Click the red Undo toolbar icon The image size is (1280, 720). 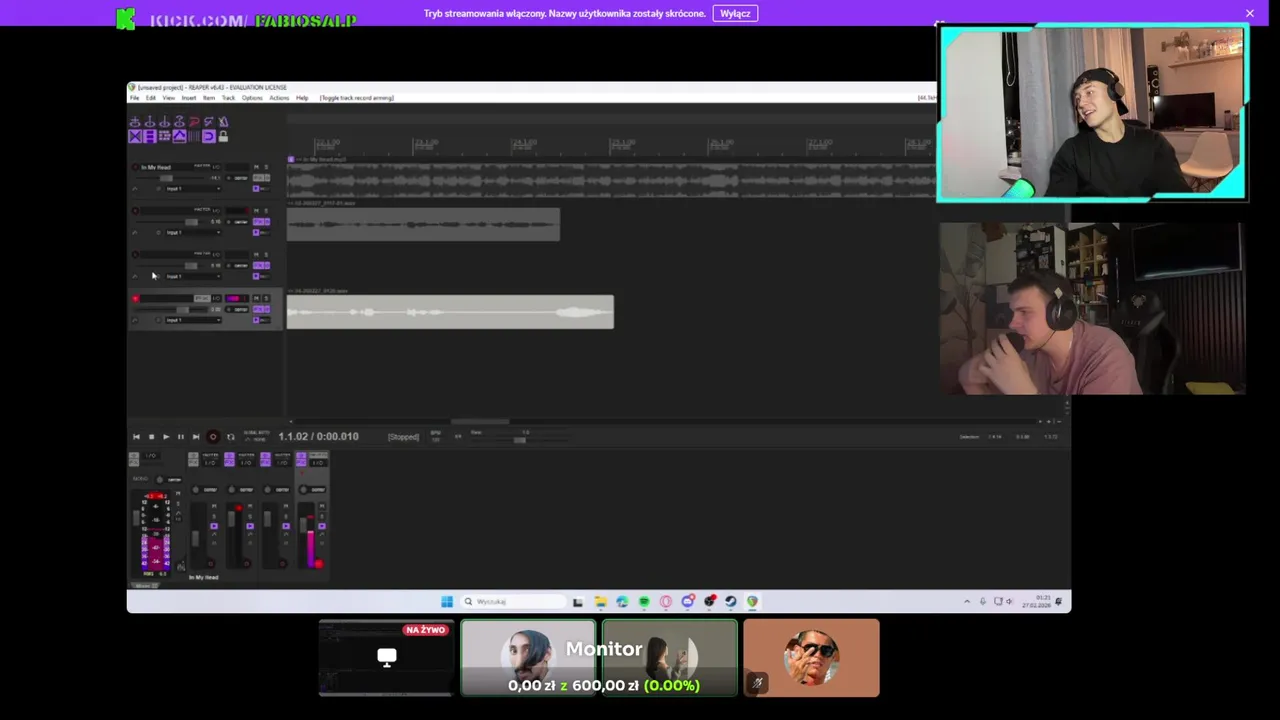(x=194, y=122)
